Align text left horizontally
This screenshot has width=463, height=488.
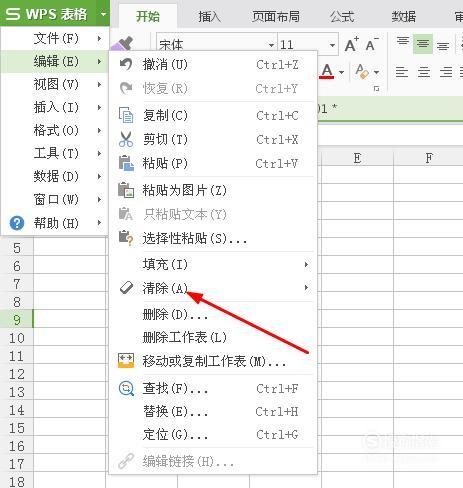pos(402,72)
